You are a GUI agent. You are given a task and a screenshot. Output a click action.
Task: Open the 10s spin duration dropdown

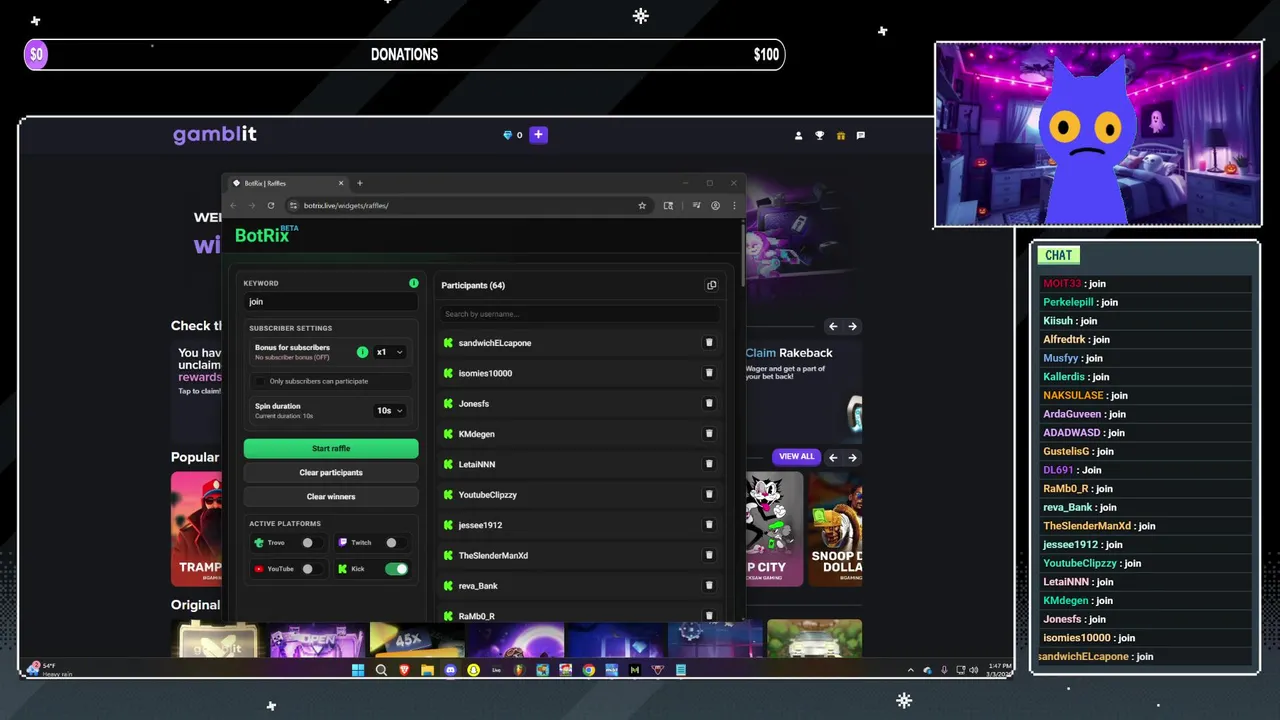(390, 410)
